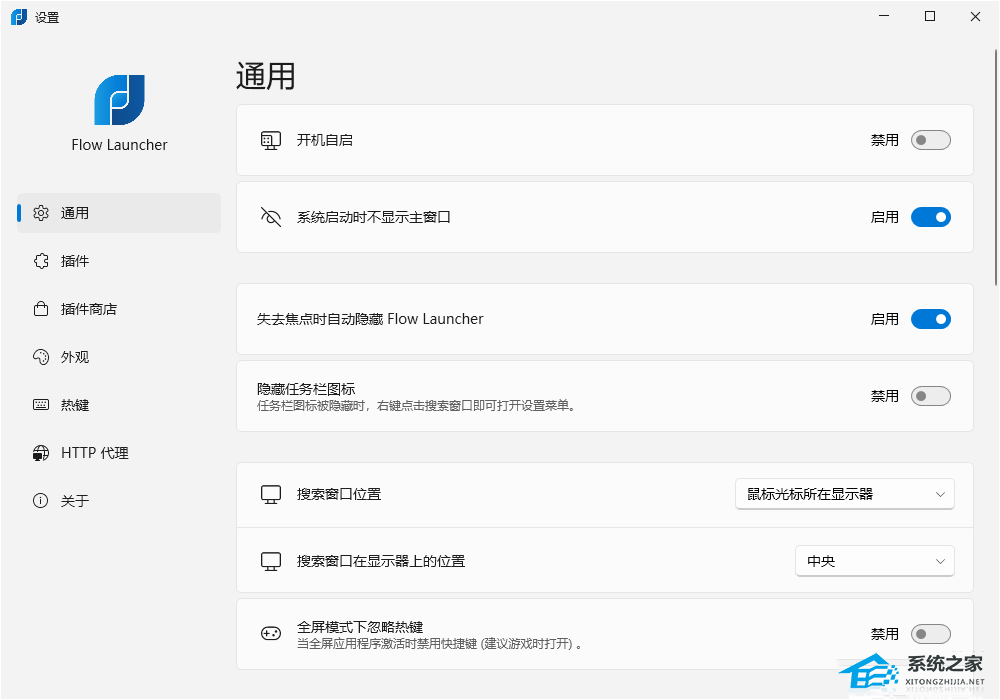Click the 设置 title text
This screenshot has width=1000, height=700.
pos(47,18)
